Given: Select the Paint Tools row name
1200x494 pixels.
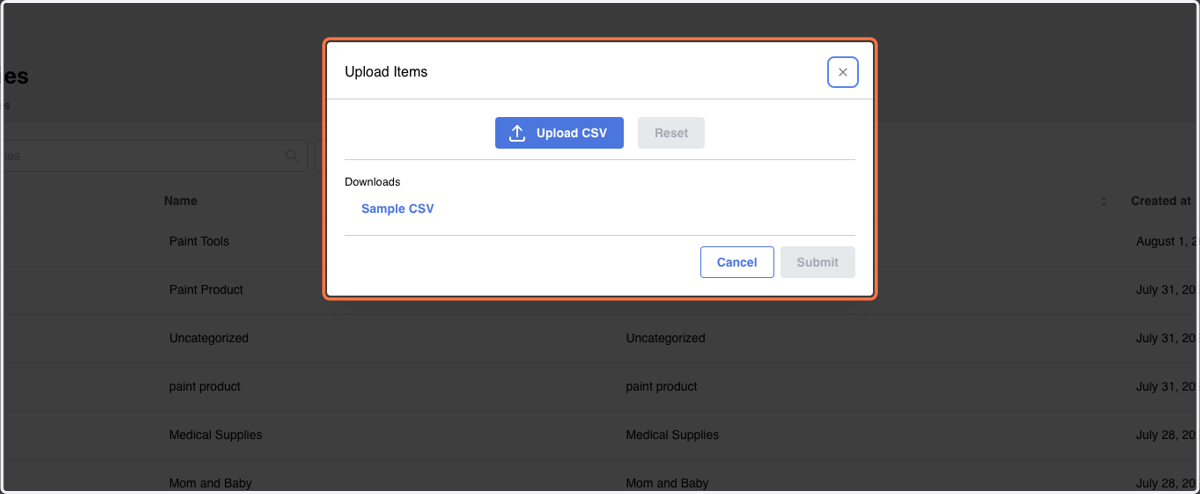Looking at the screenshot, I should point(199,241).
